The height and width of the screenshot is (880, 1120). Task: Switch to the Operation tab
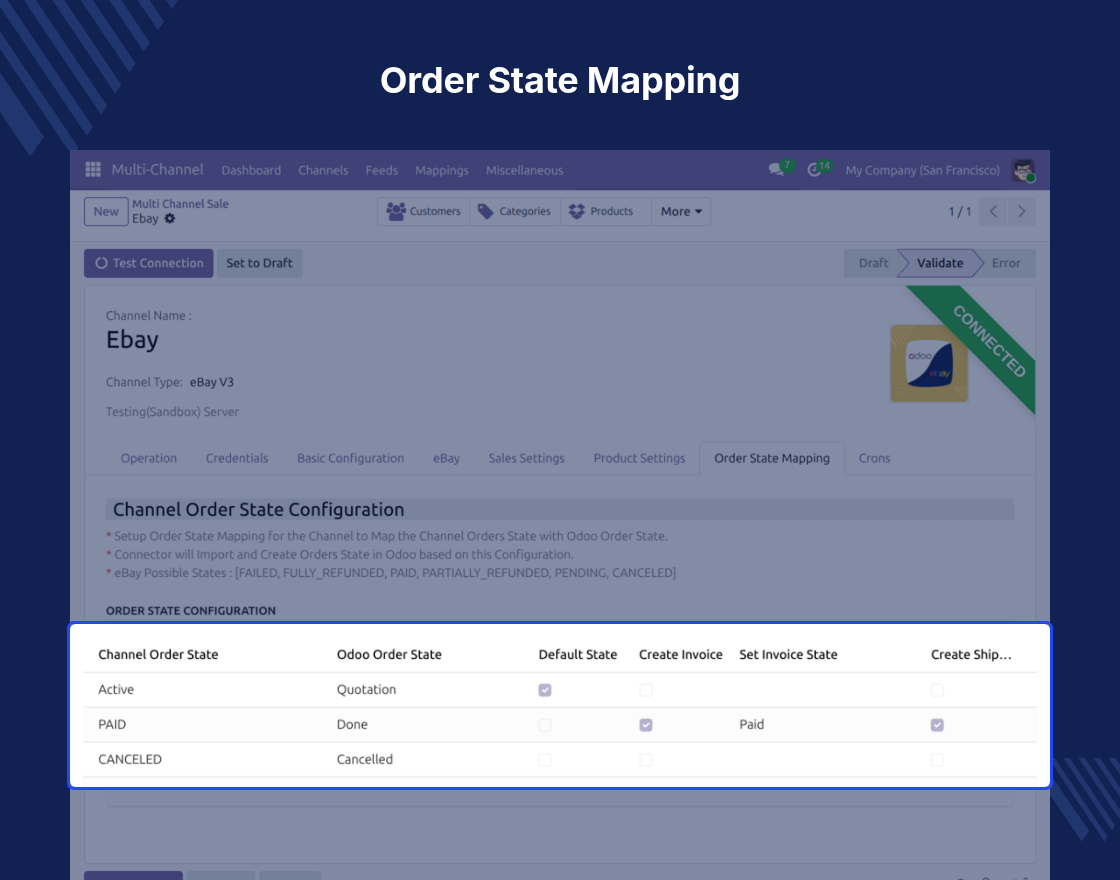pyautogui.click(x=149, y=458)
